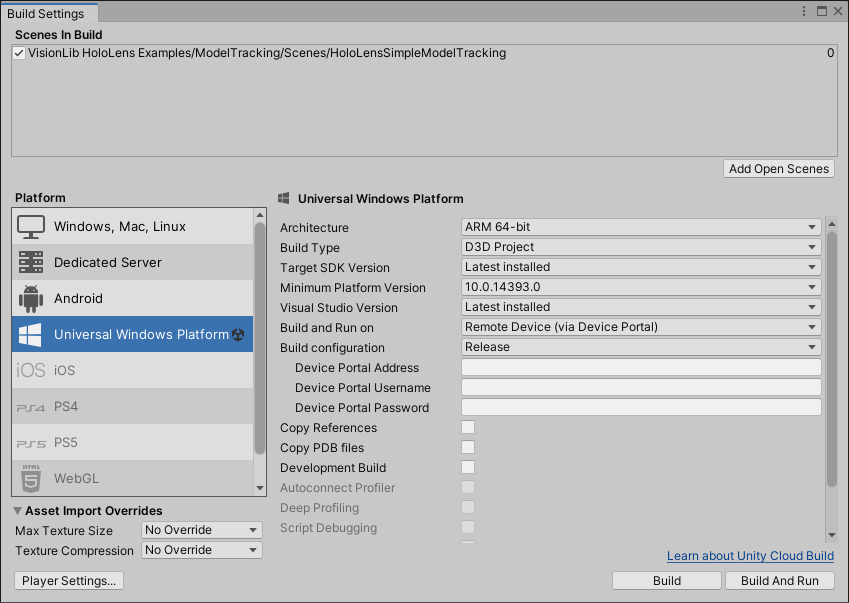Open the Learn about Unity Cloud Build link
This screenshot has width=849, height=603.
click(750, 556)
